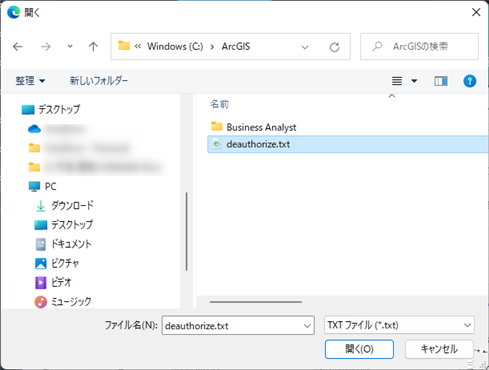Select PC in navigation tree
The width and height of the screenshot is (489, 370).
pos(42,186)
